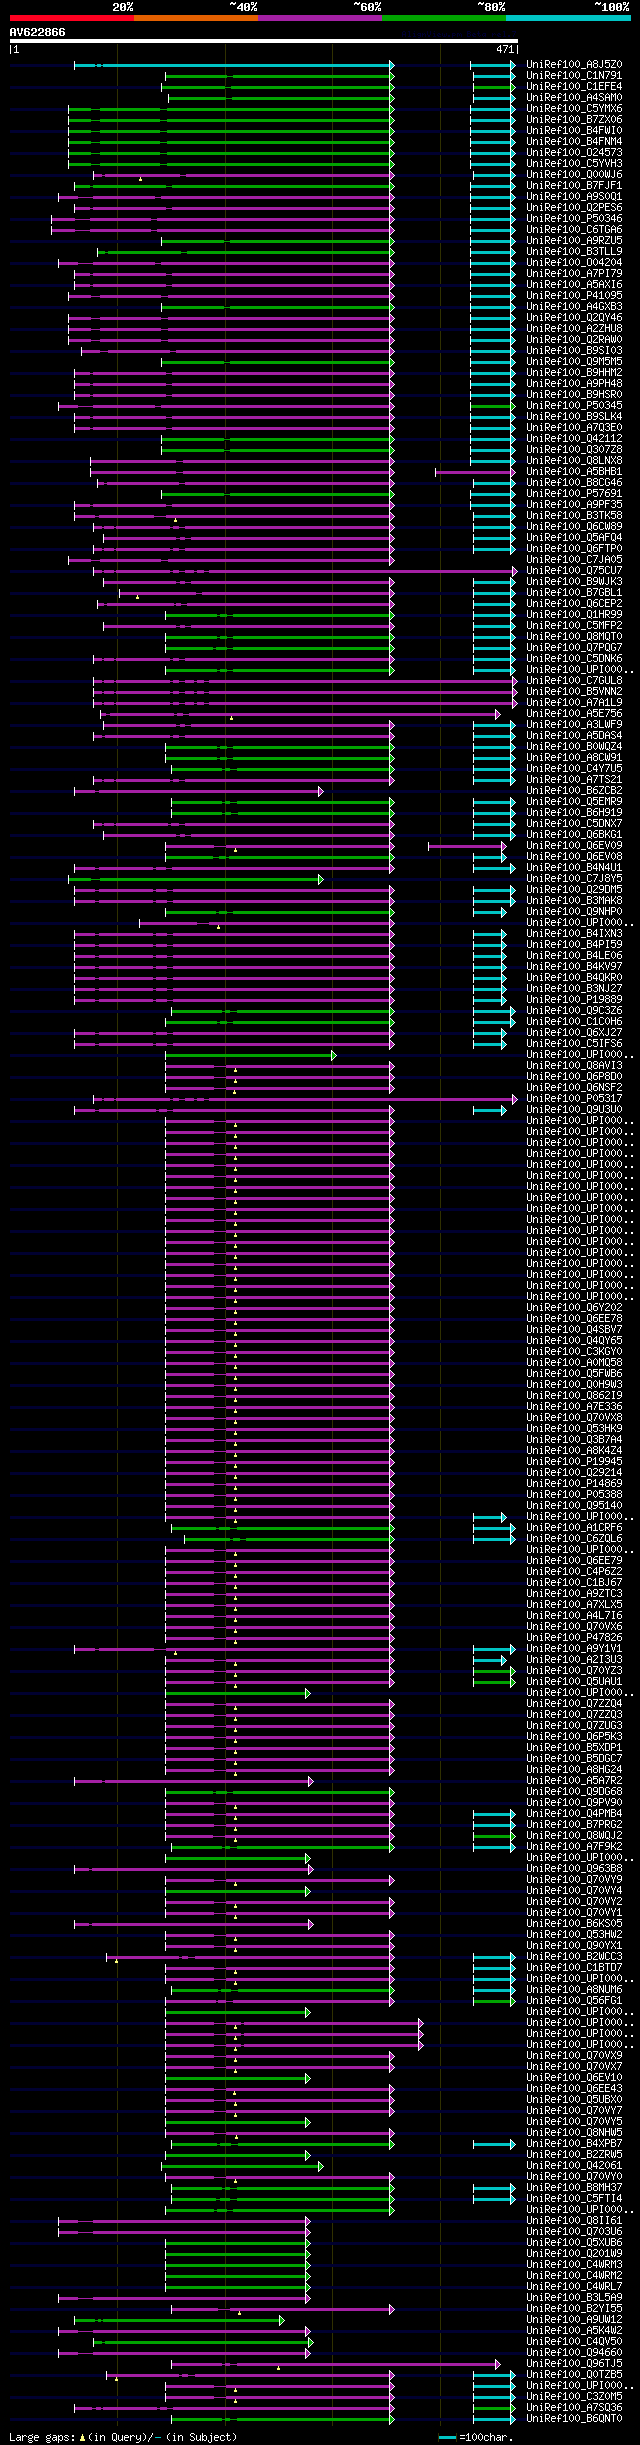Select subject label UniRef100_A9S0Q1
This screenshot has height=2445, width=640.
point(574,197)
